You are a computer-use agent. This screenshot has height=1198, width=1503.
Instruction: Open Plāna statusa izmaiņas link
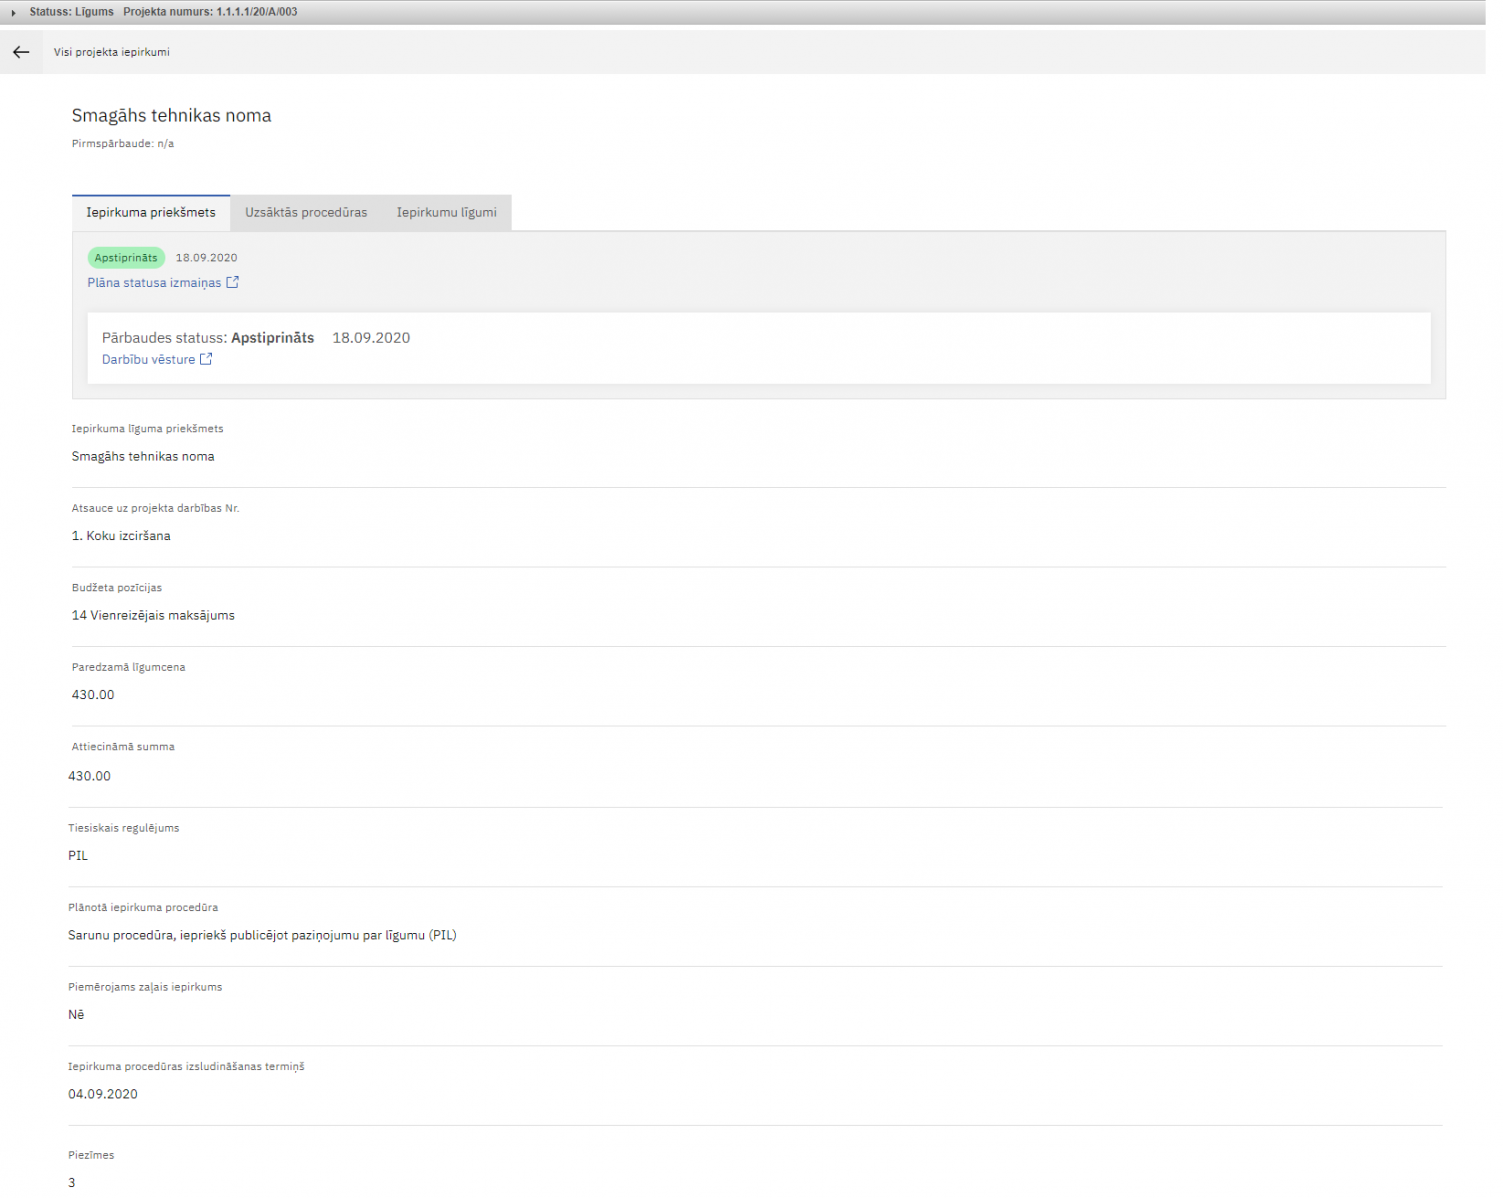[x=154, y=283]
